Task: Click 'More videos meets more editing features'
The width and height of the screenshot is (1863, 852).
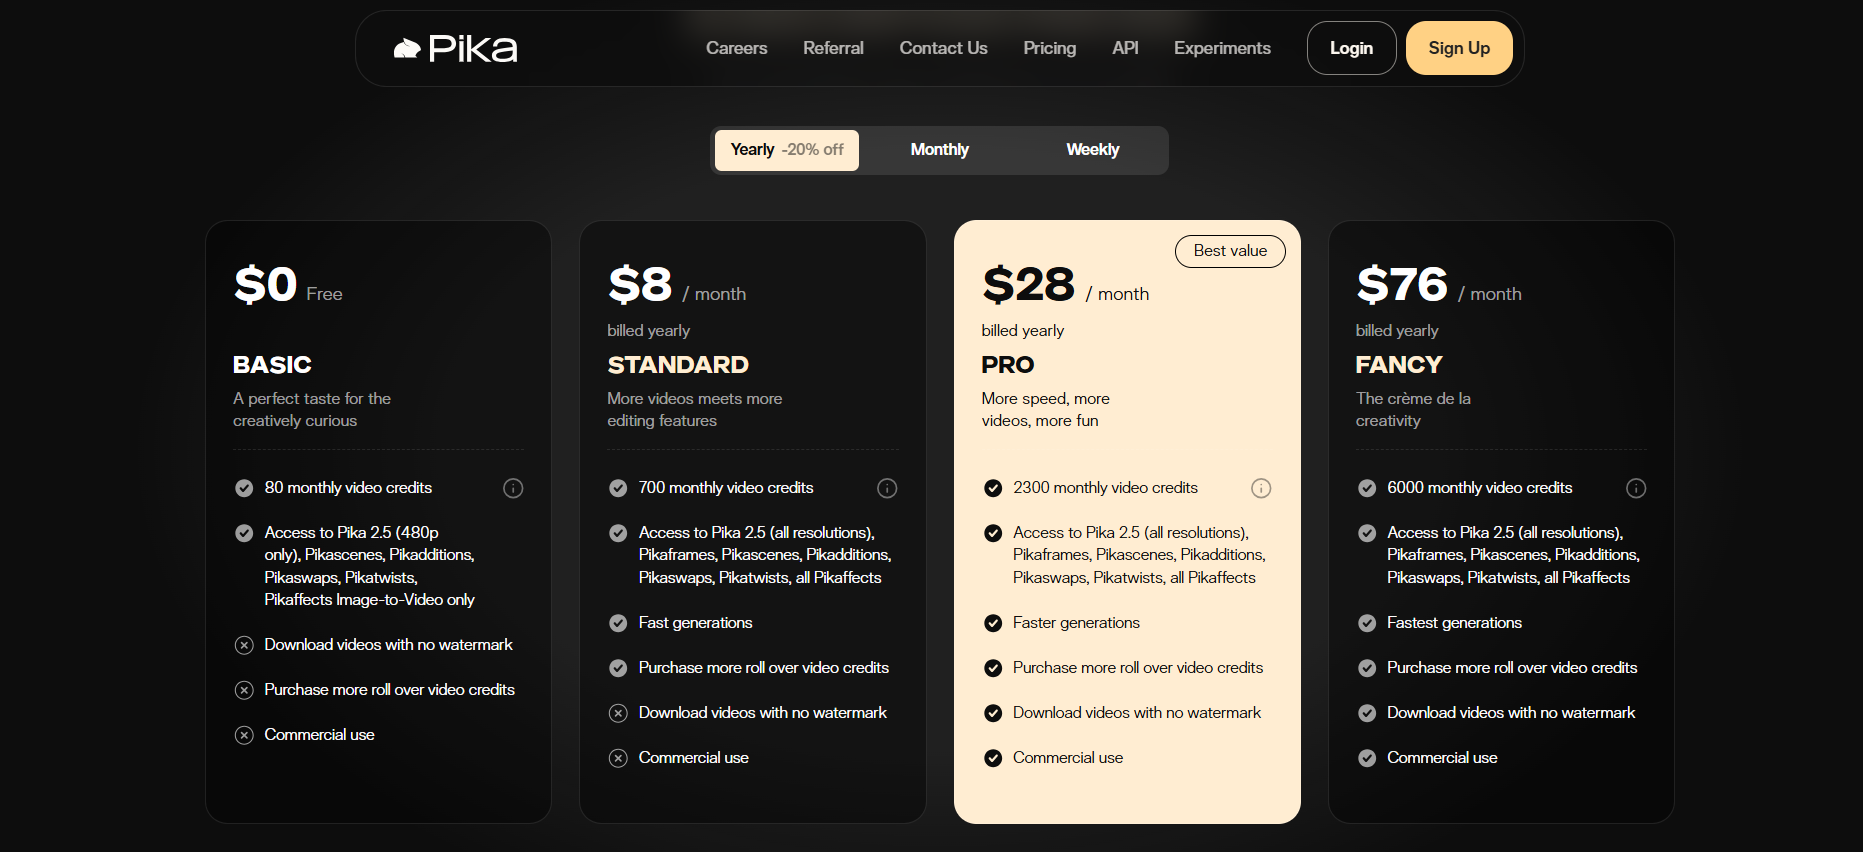Action: pyautogui.click(x=695, y=410)
